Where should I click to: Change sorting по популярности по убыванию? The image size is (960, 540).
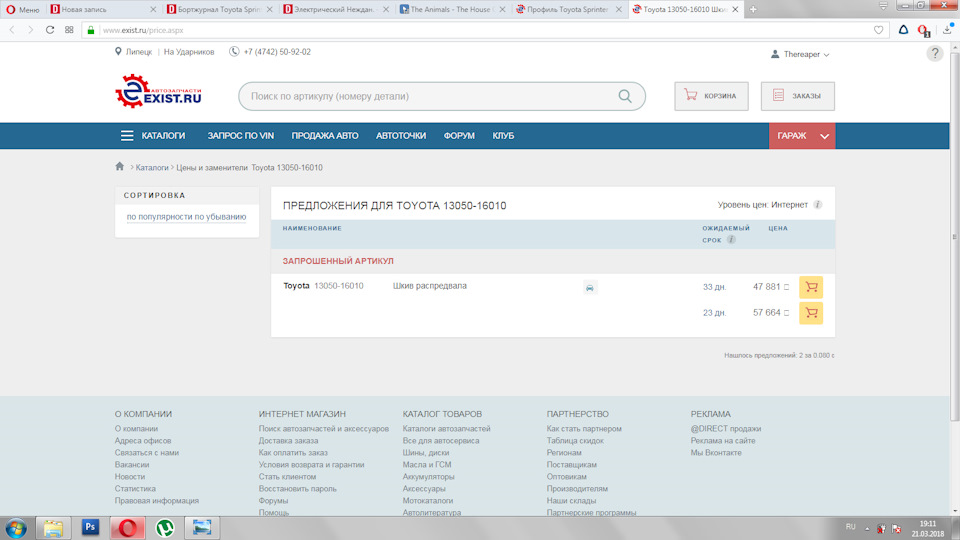186,217
